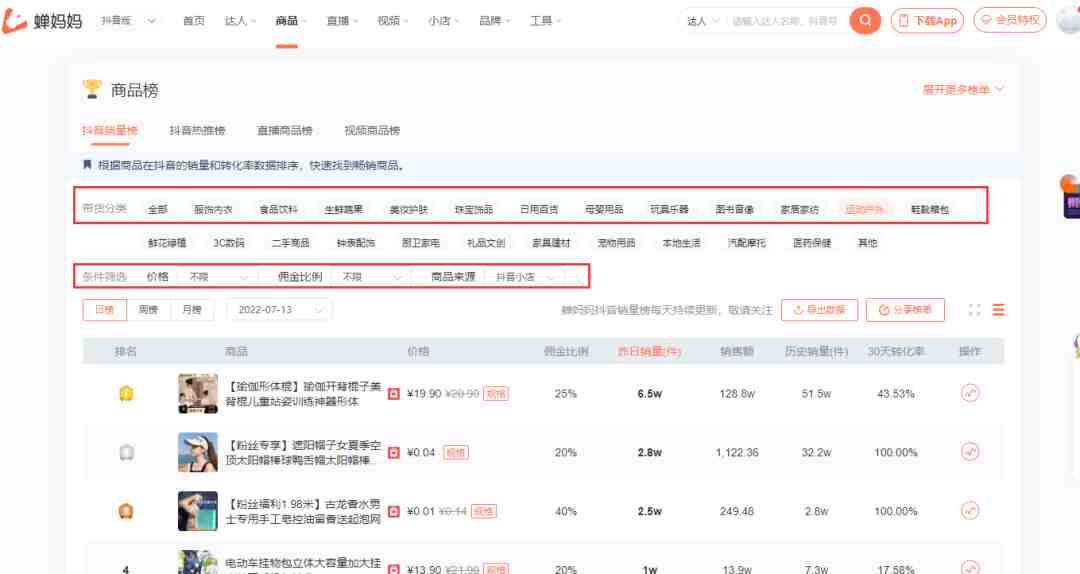Open the 遮阳帽子女夏季 product title link
The width and height of the screenshot is (1080, 574).
coord(303,452)
